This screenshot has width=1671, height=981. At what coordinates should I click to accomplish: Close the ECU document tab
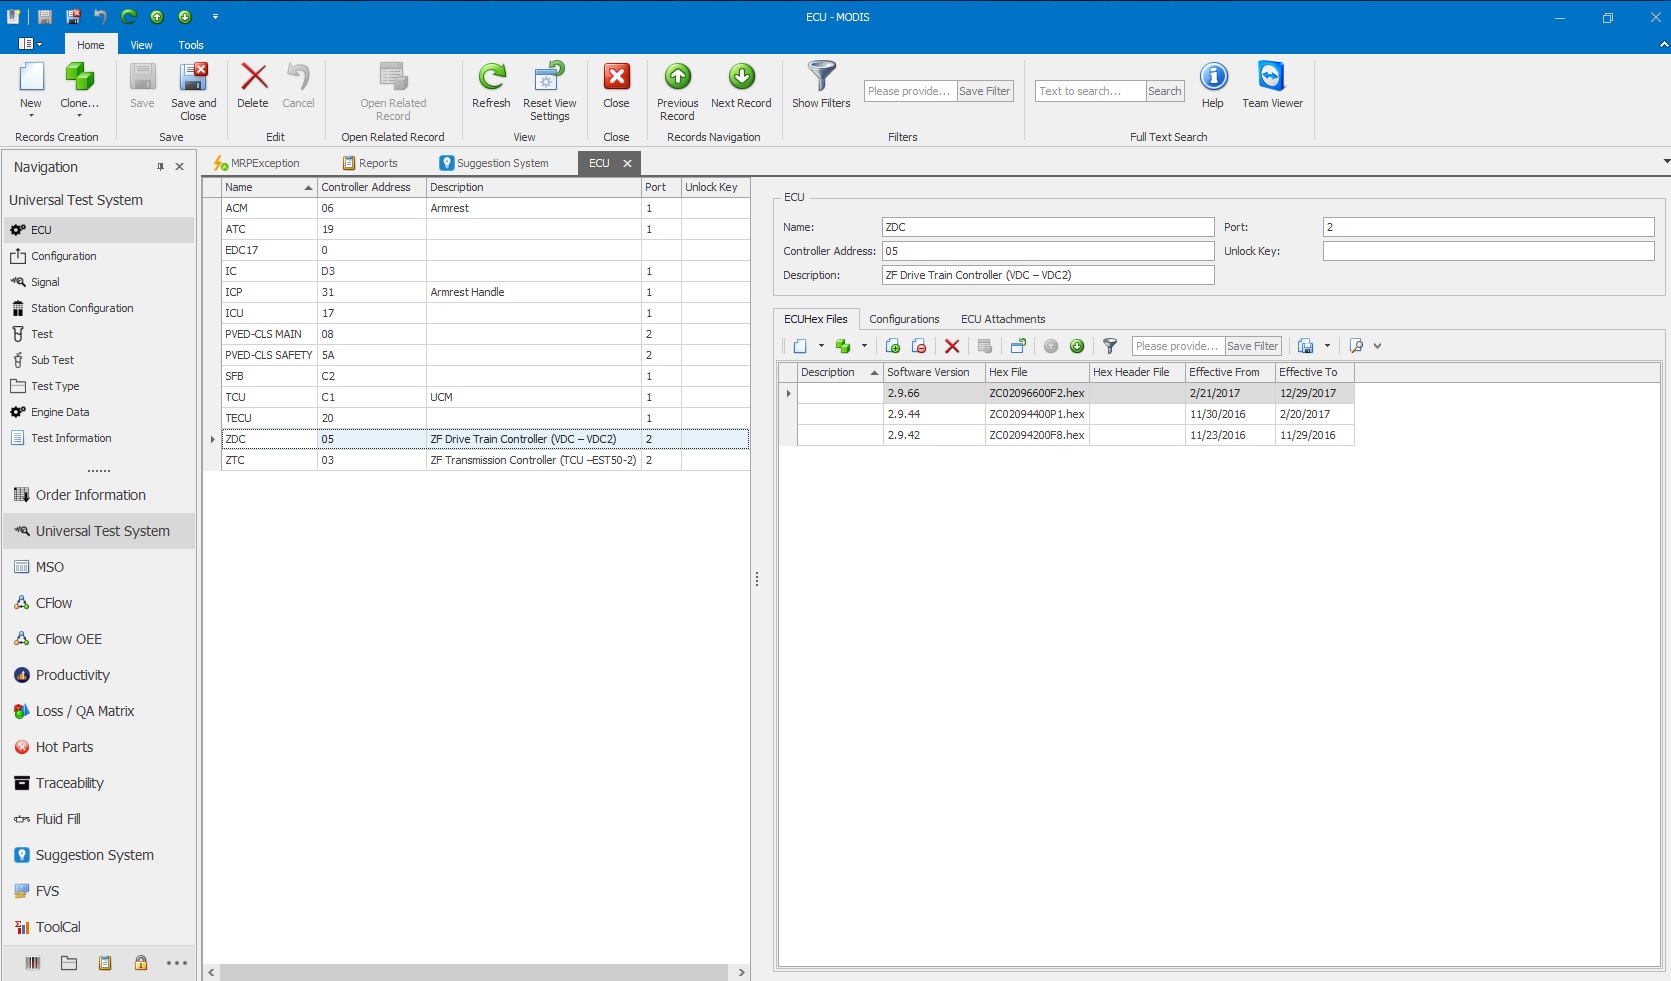tap(628, 163)
